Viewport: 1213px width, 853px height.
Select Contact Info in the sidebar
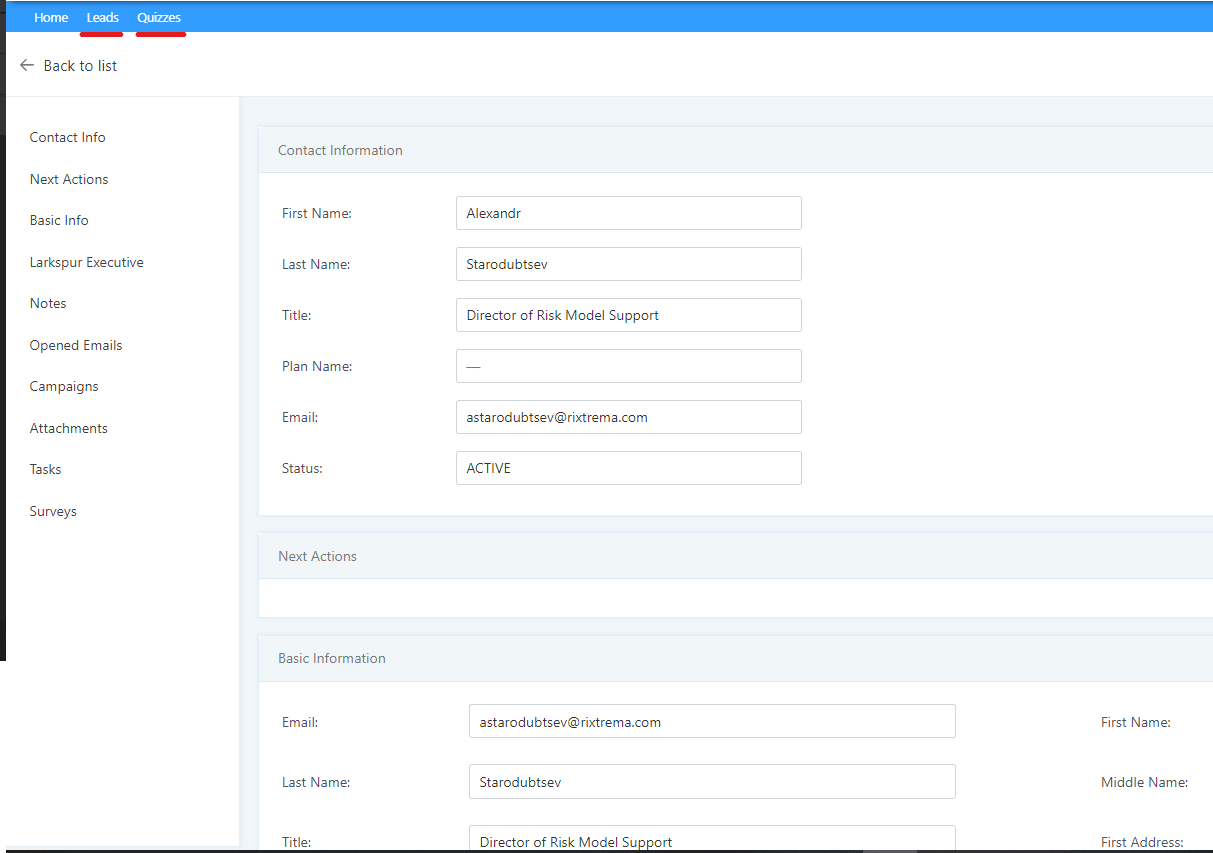[67, 137]
